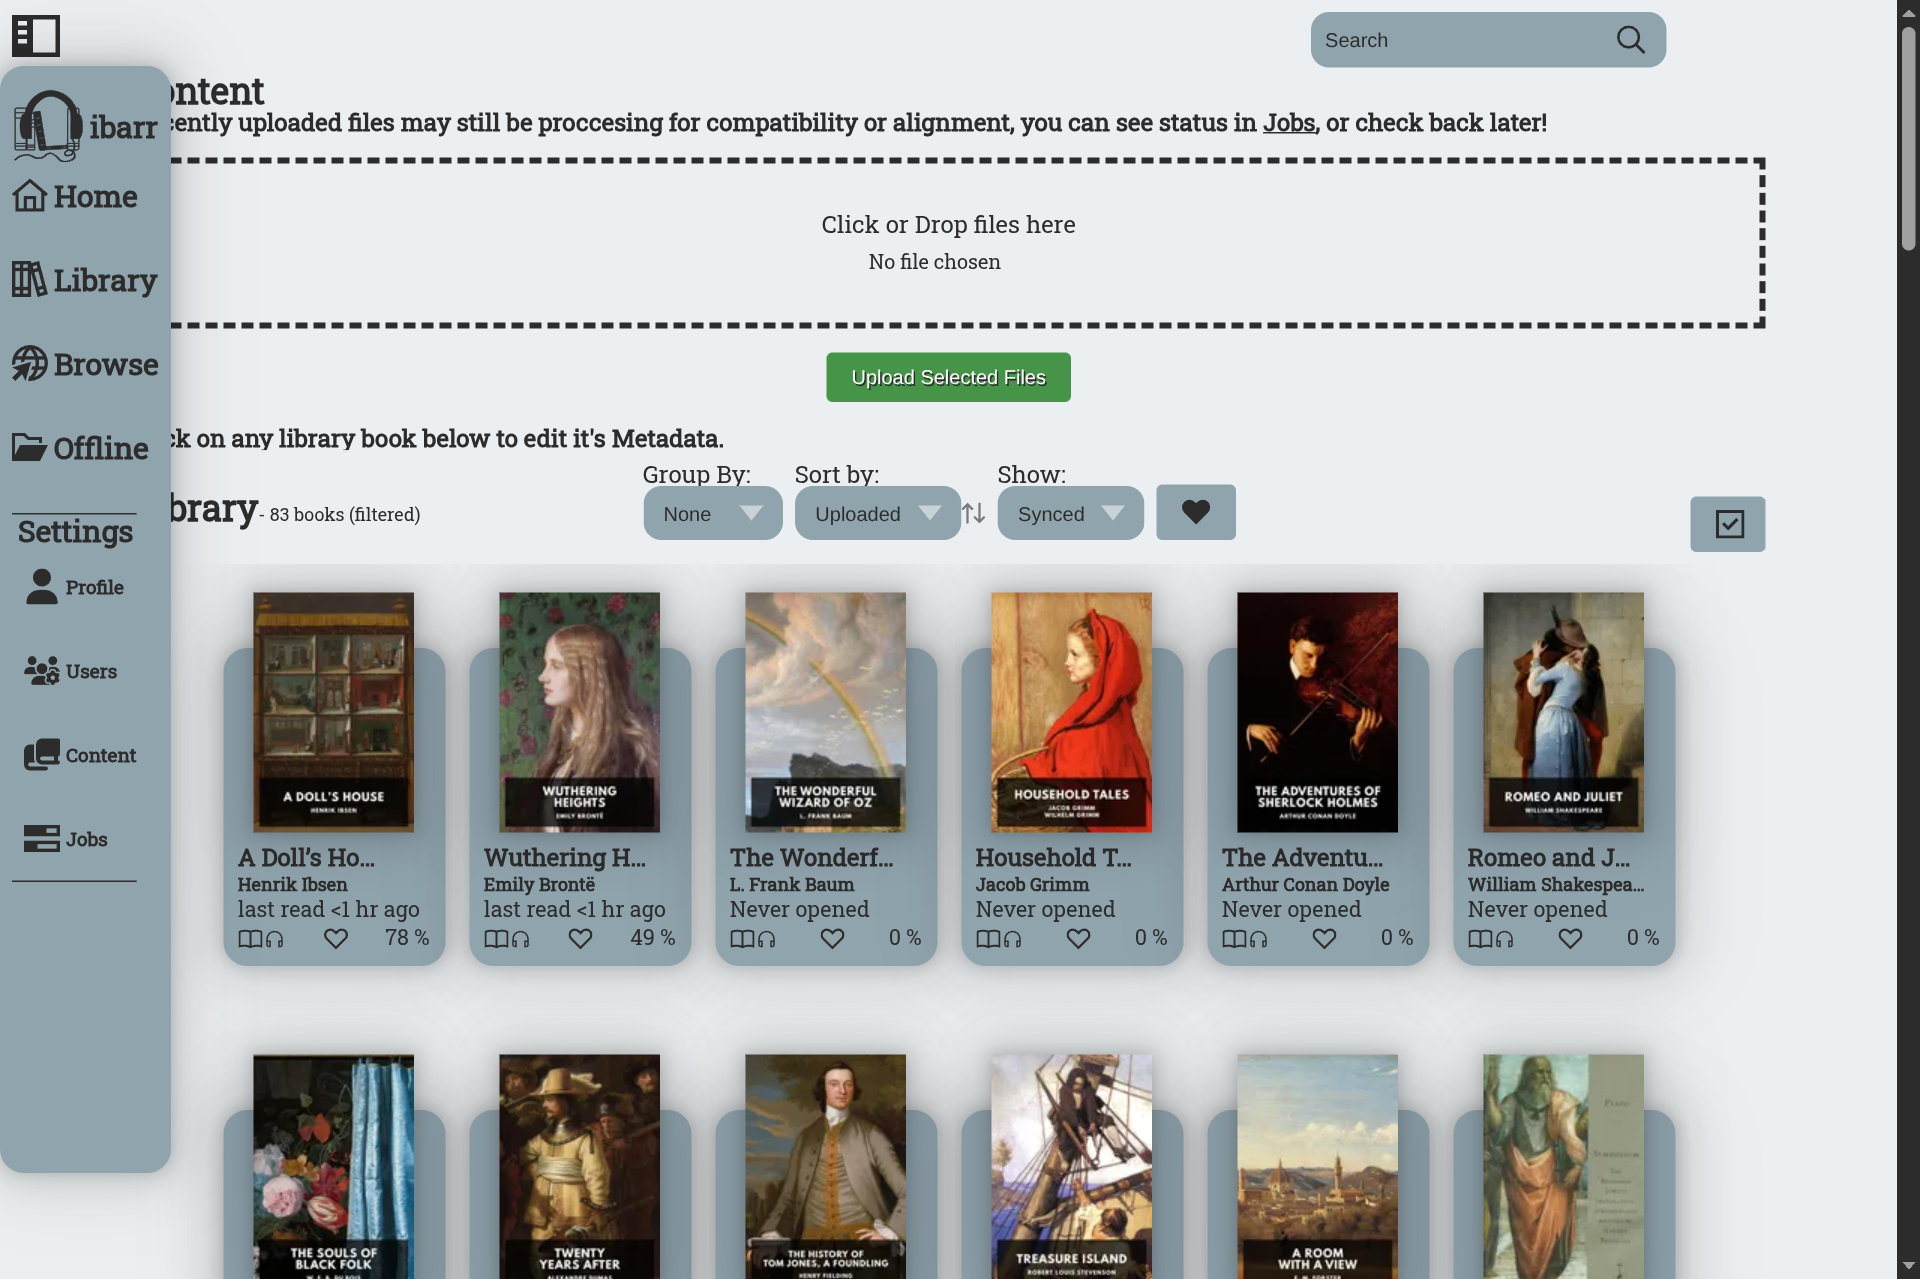Image resolution: width=1920 pixels, height=1279 pixels.
Task: Open Show Synced dropdown
Action: coord(1069,514)
